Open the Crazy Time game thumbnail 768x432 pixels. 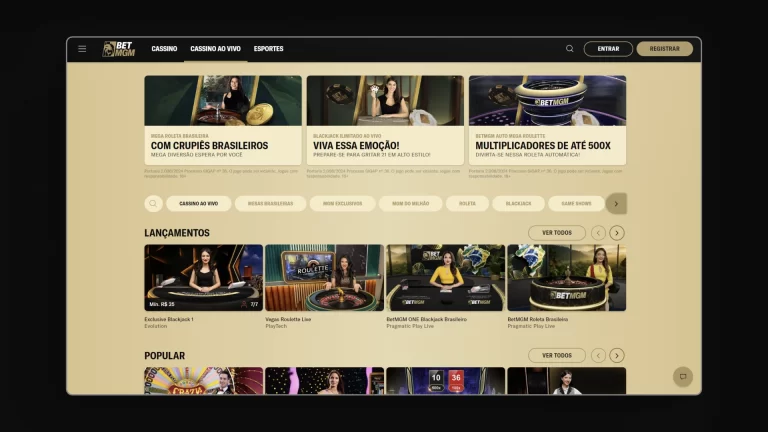(x=203, y=381)
